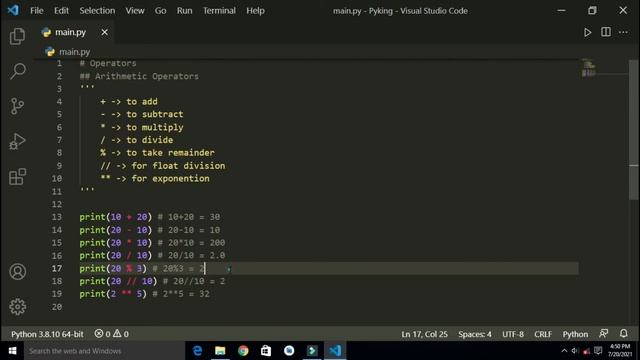Click the 'Search the web and Windows' box
Image resolution: width=640 pixels, height=360 pixels.
click(104, 351)
